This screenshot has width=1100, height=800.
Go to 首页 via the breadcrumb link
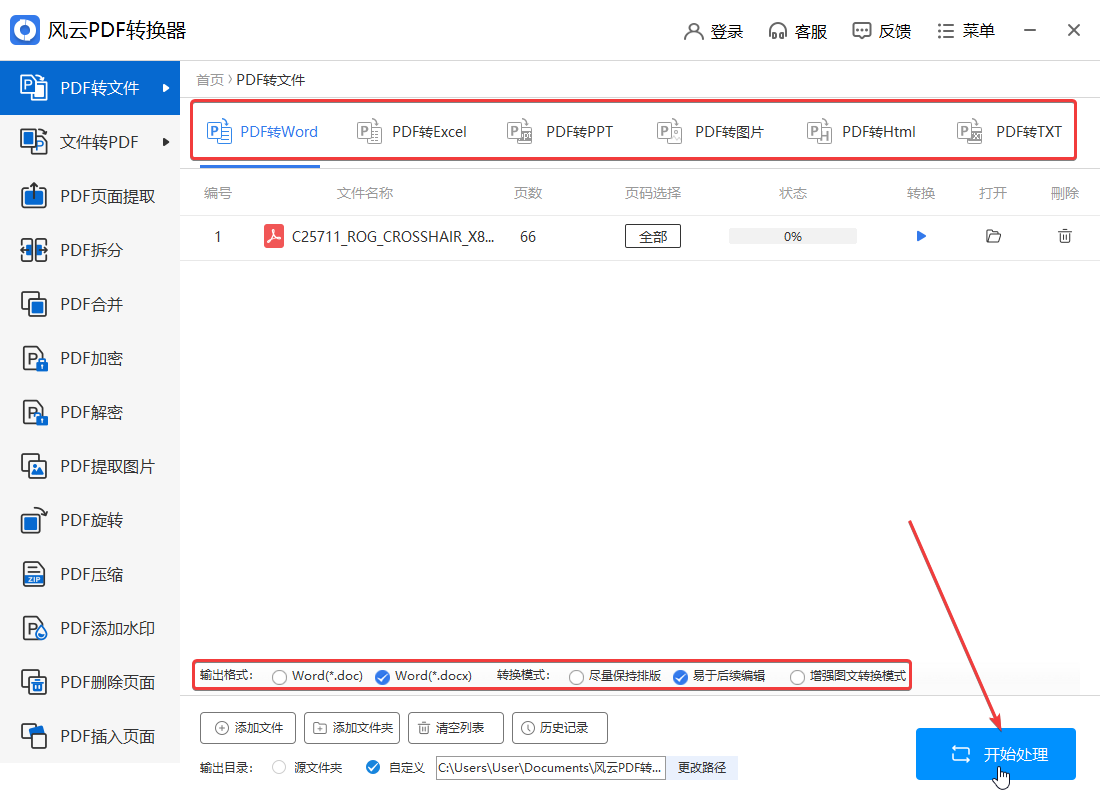click(x=209, y=80)
